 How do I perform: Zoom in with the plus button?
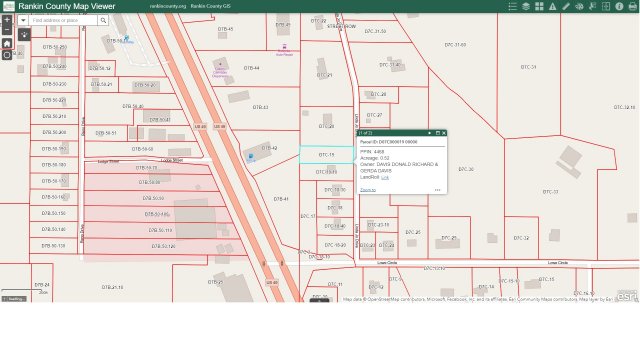tap(7, 20)
